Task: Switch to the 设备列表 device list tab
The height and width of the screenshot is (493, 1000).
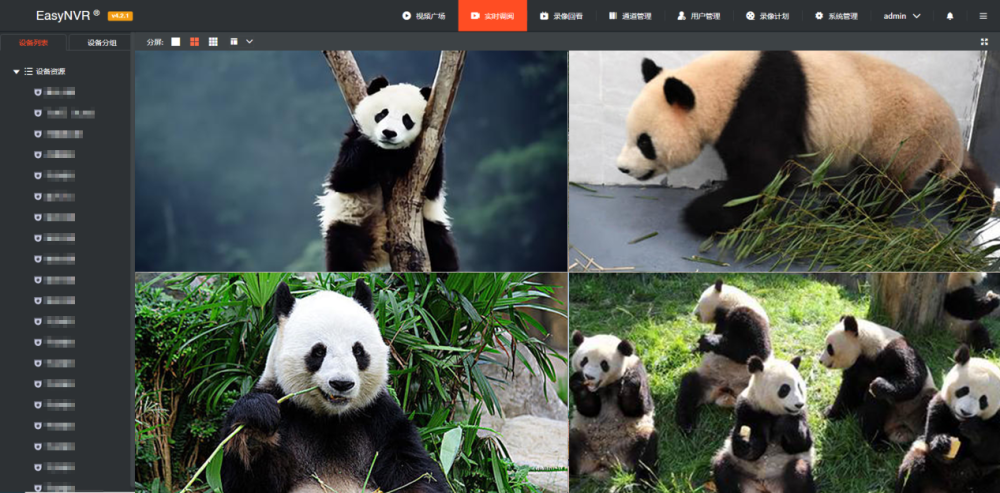Action: point(33,43)
